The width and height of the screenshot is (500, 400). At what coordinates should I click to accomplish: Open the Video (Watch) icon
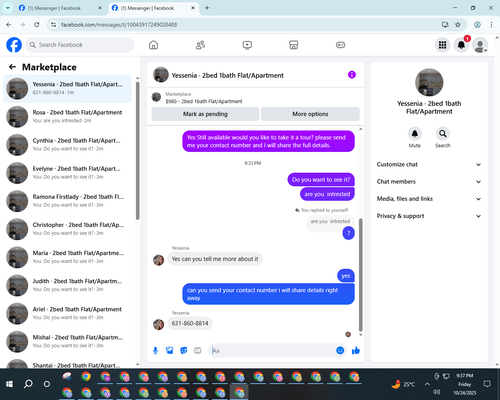point(247,45)
